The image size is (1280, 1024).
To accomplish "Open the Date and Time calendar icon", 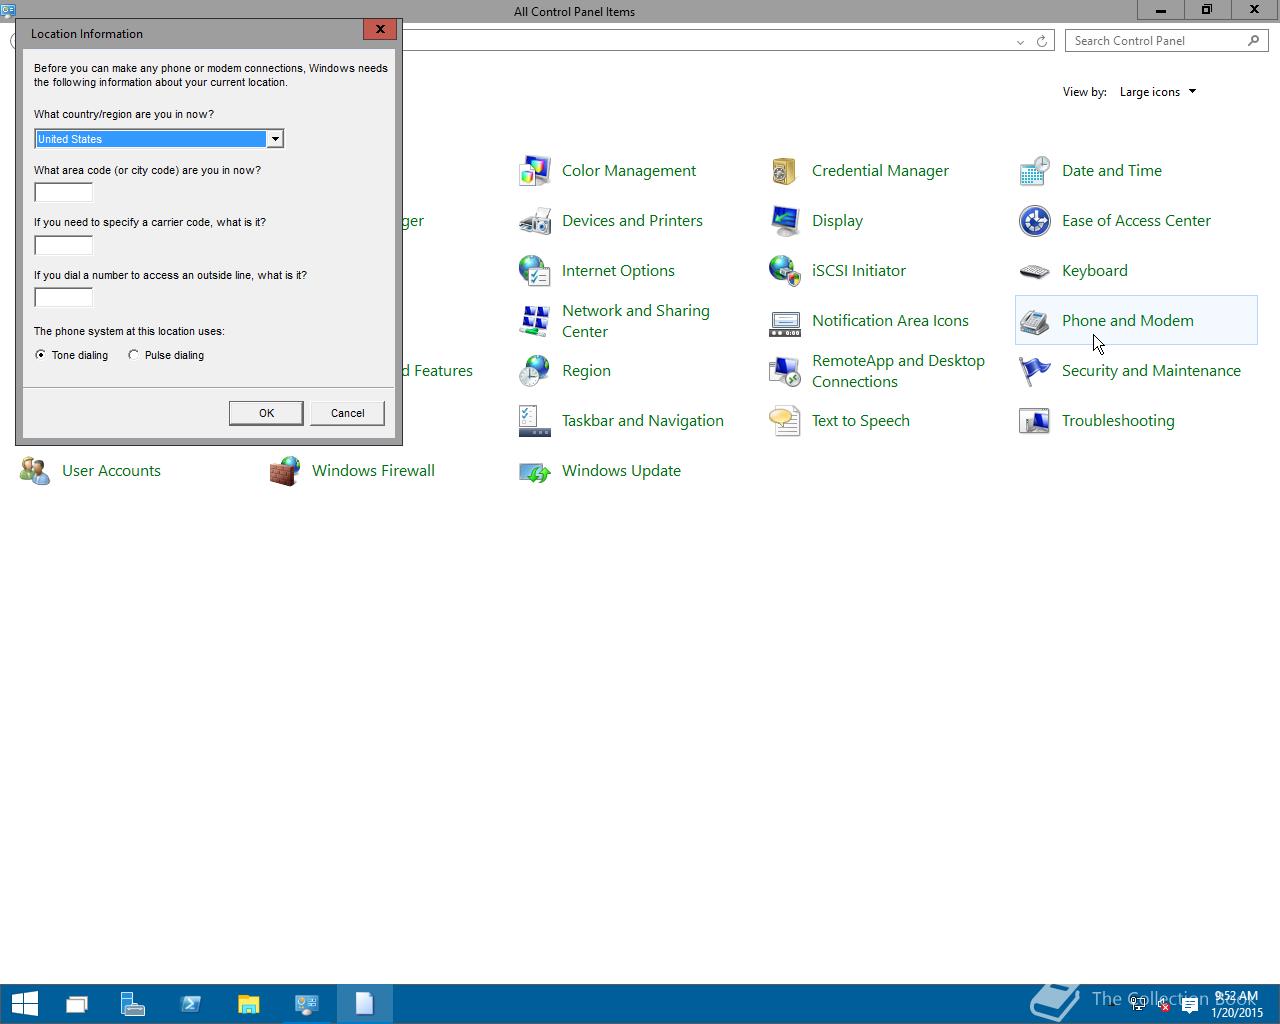I will [1035, 171].
